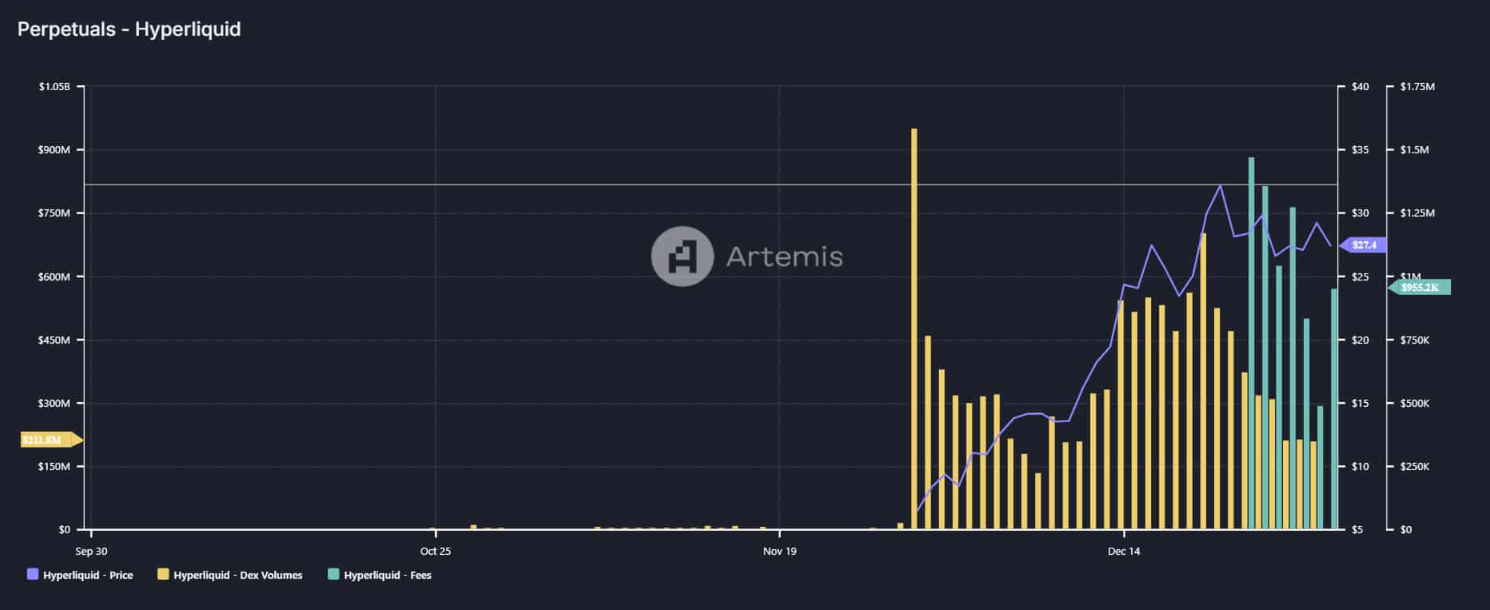Click the tallest yellow Dex Volumes bar
The width and height of the screenshot is (1490, 610).
point(914,329)
